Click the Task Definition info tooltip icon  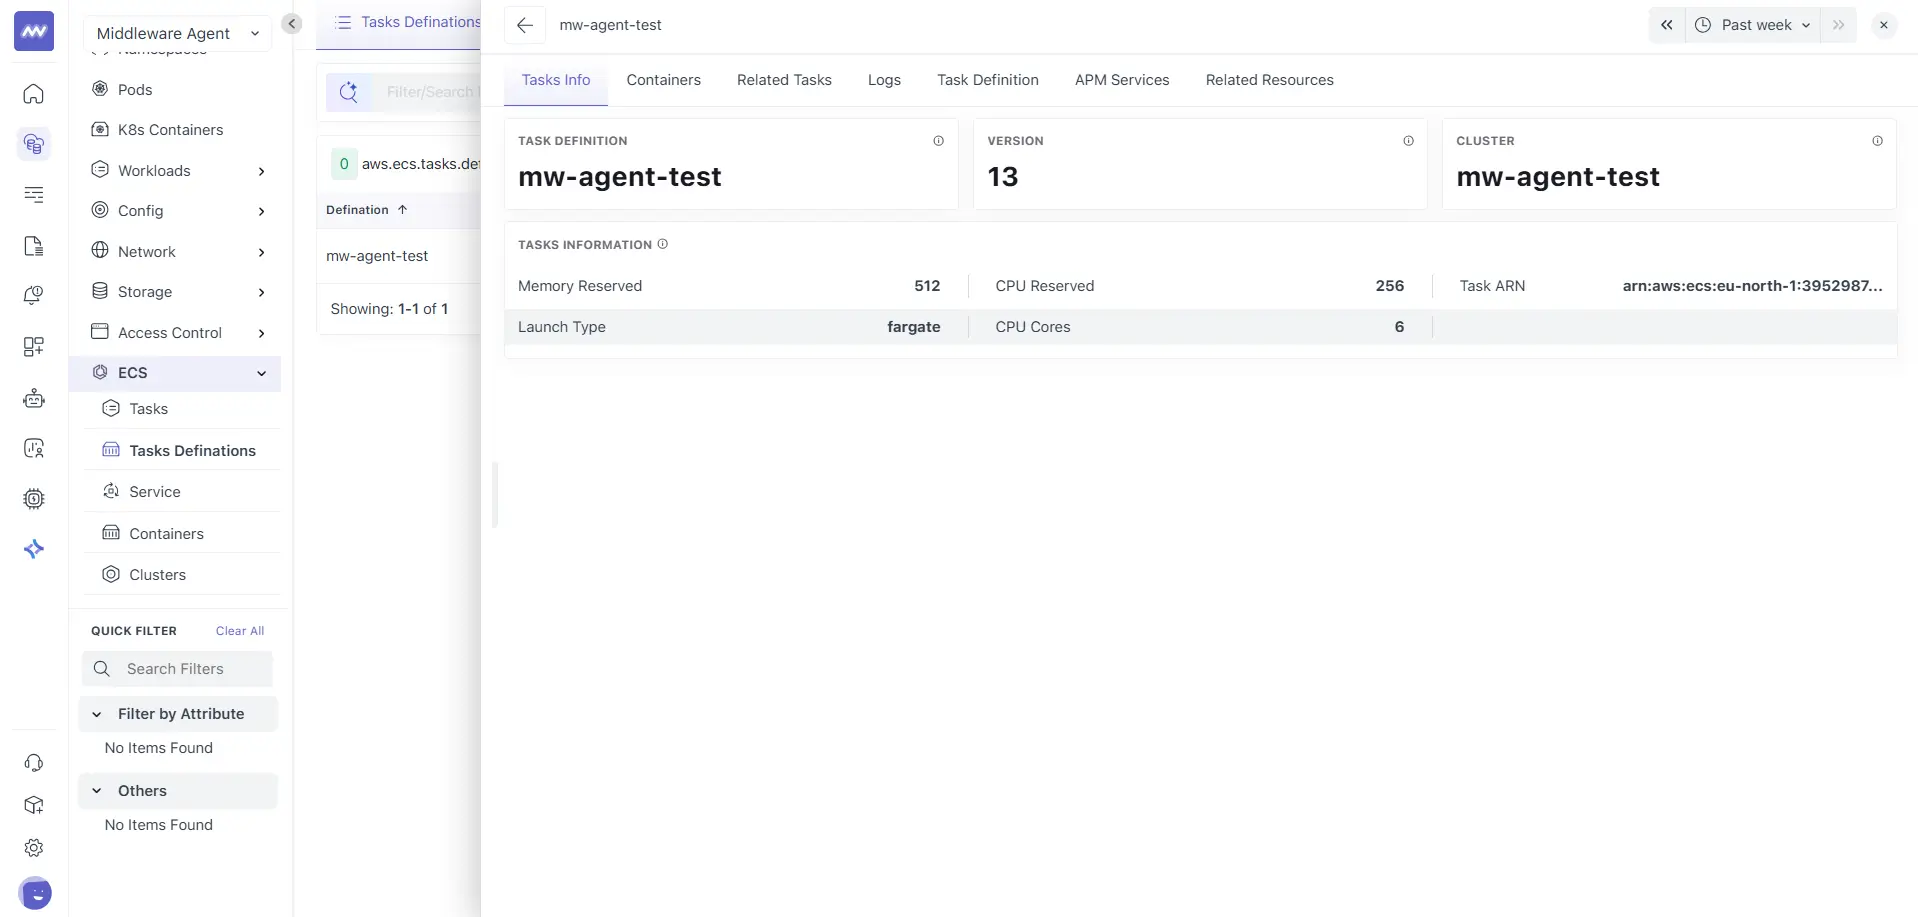coord(938,141)
